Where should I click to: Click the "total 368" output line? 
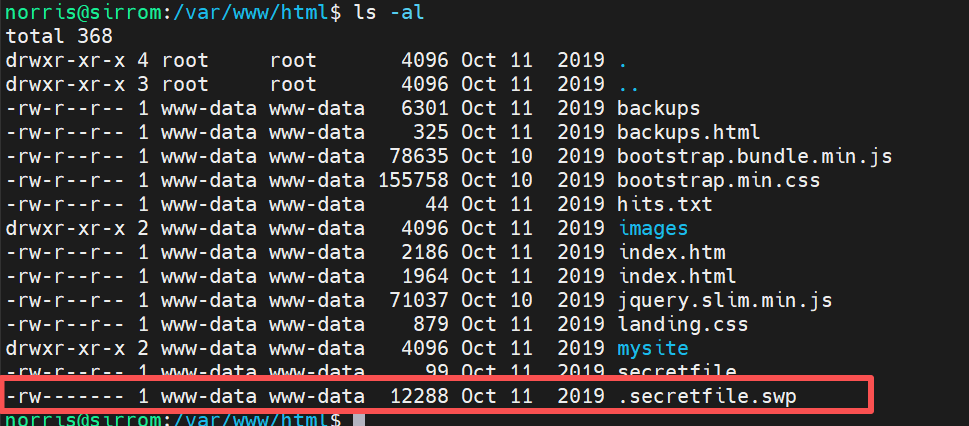tap(59, 36)
